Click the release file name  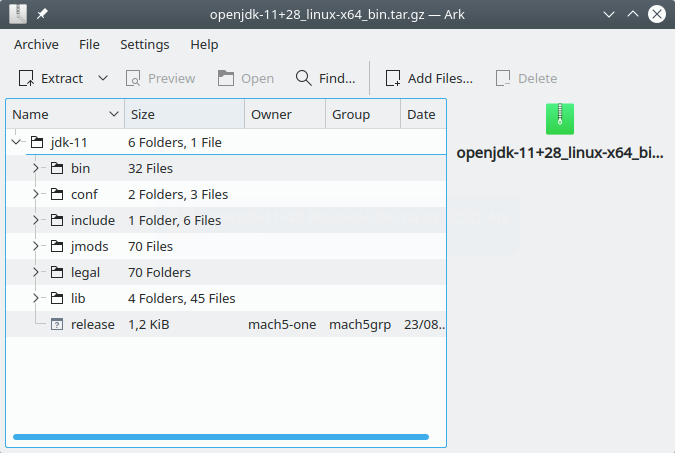[93, 325]
